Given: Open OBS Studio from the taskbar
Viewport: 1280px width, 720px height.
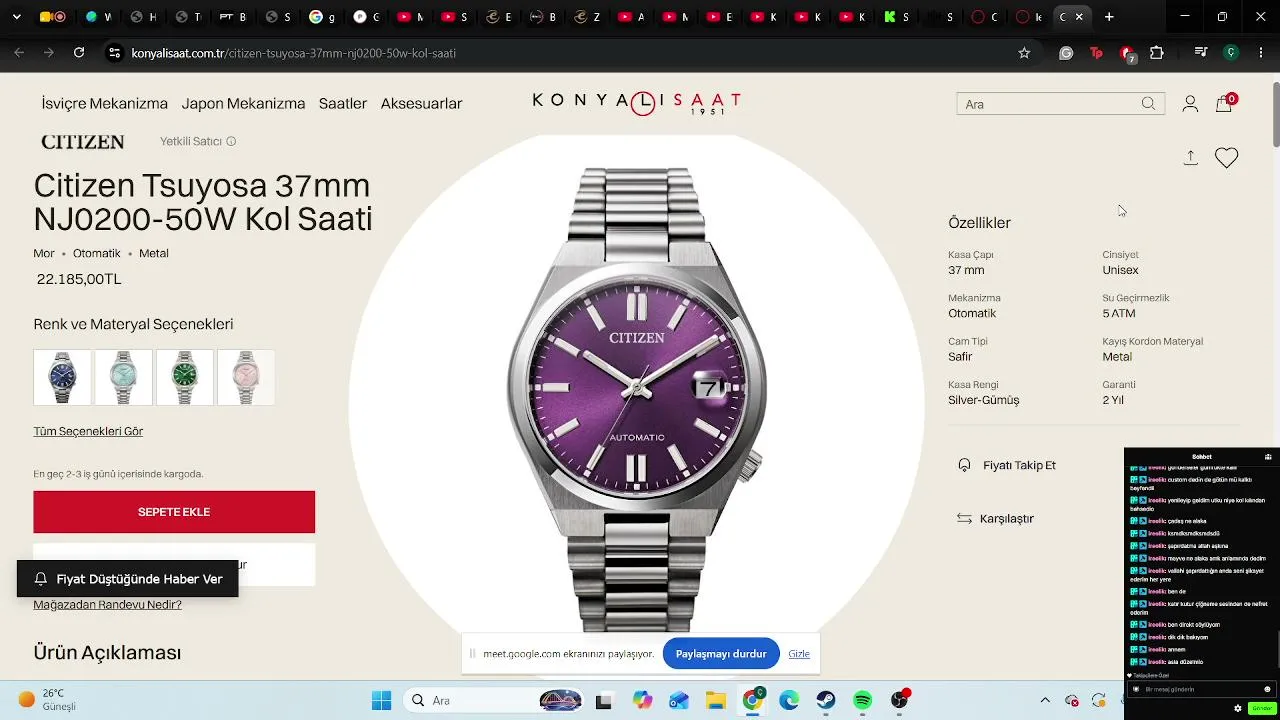Looking at the screenshot, I should point(900,700).
